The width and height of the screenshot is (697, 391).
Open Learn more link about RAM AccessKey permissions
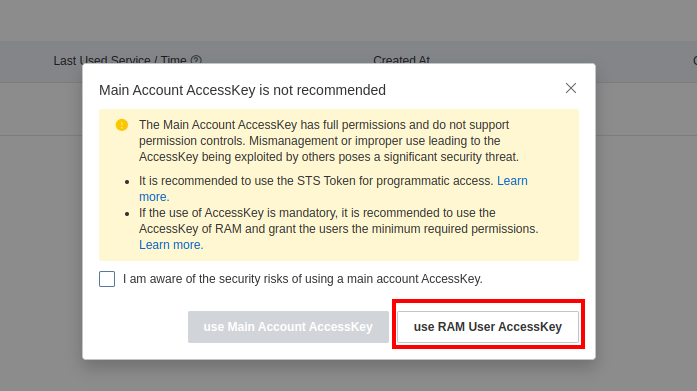[171, 245]
